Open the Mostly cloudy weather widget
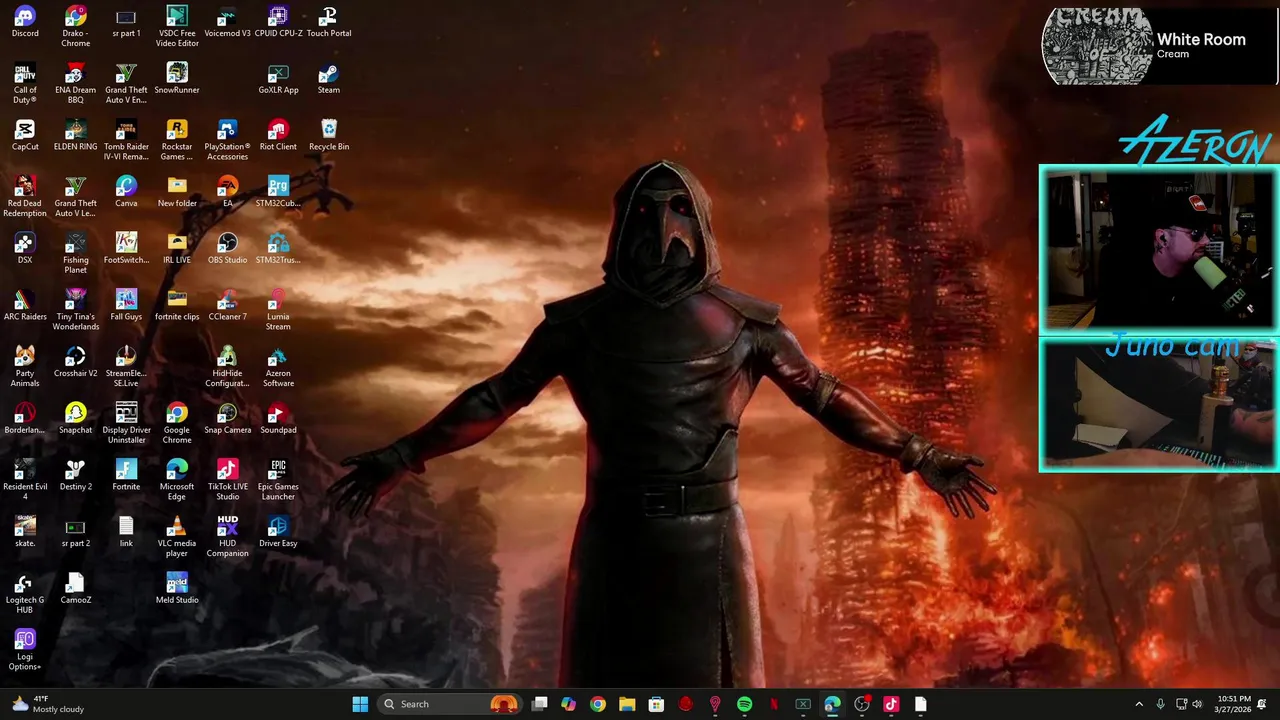Screen dimensions: 1280x720 [x=46, y=704]
